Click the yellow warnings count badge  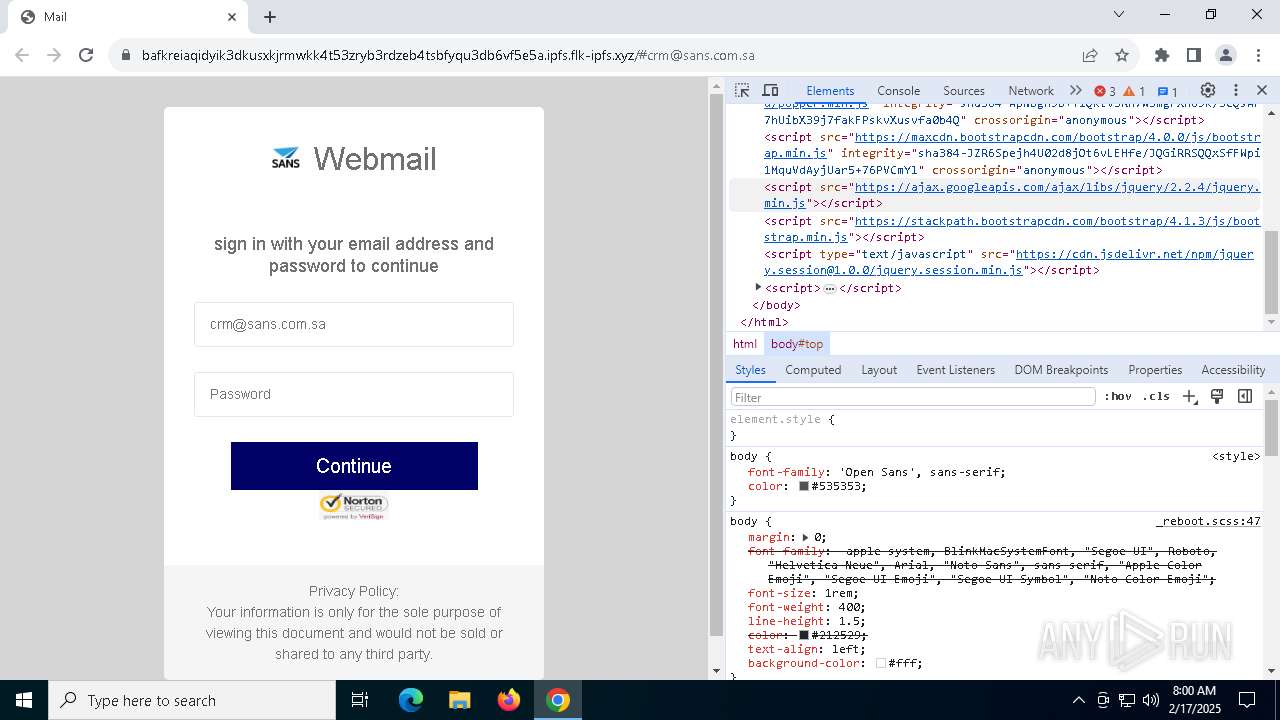tap(1134, 91)
